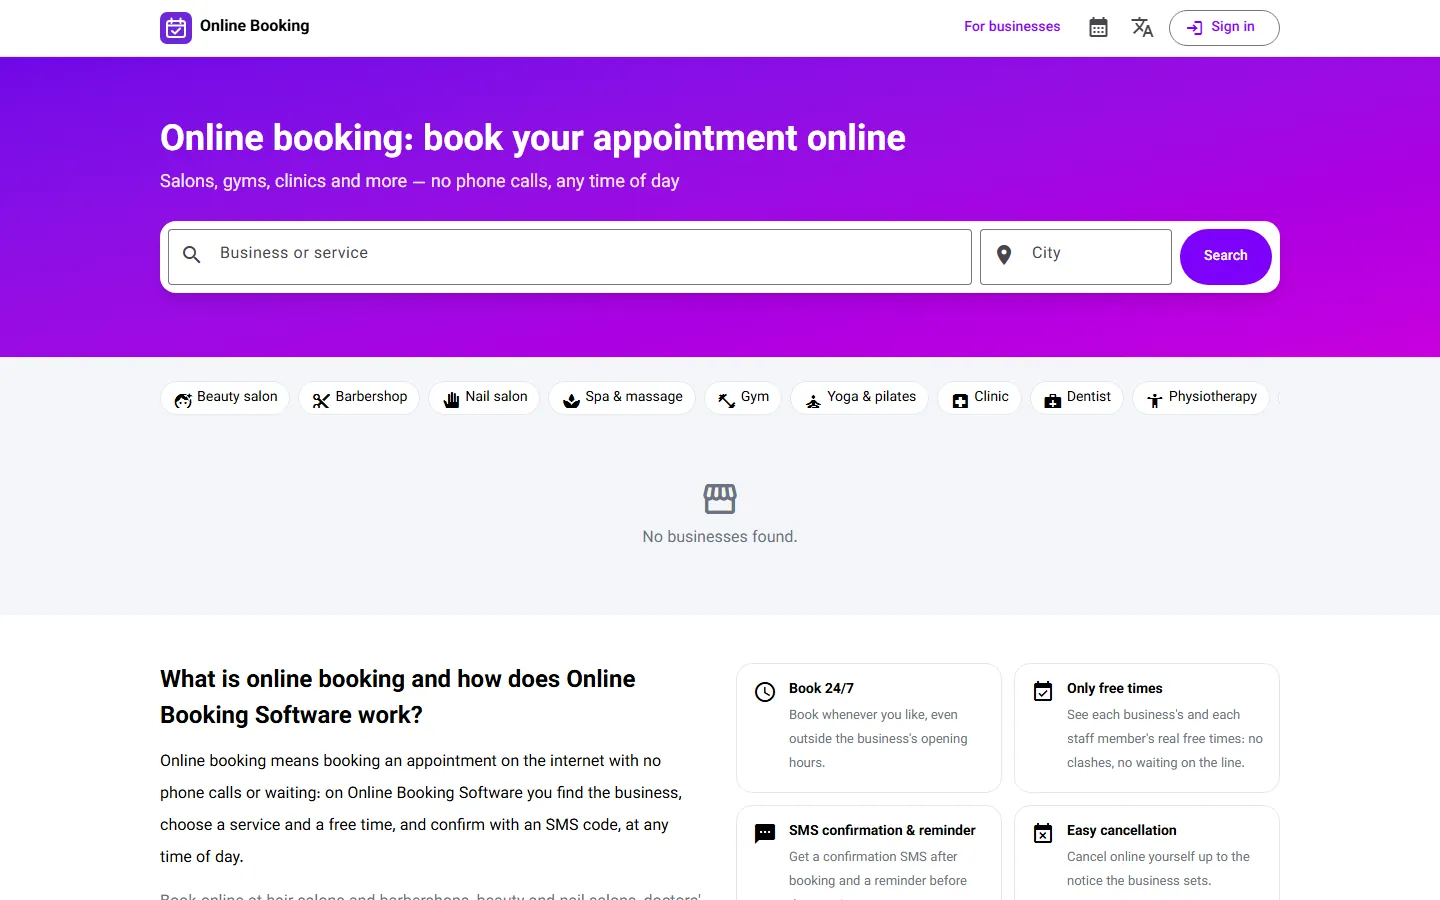
Task: Click the calendar check icon beside Only free times
Action: click(x=1043, y=691)
